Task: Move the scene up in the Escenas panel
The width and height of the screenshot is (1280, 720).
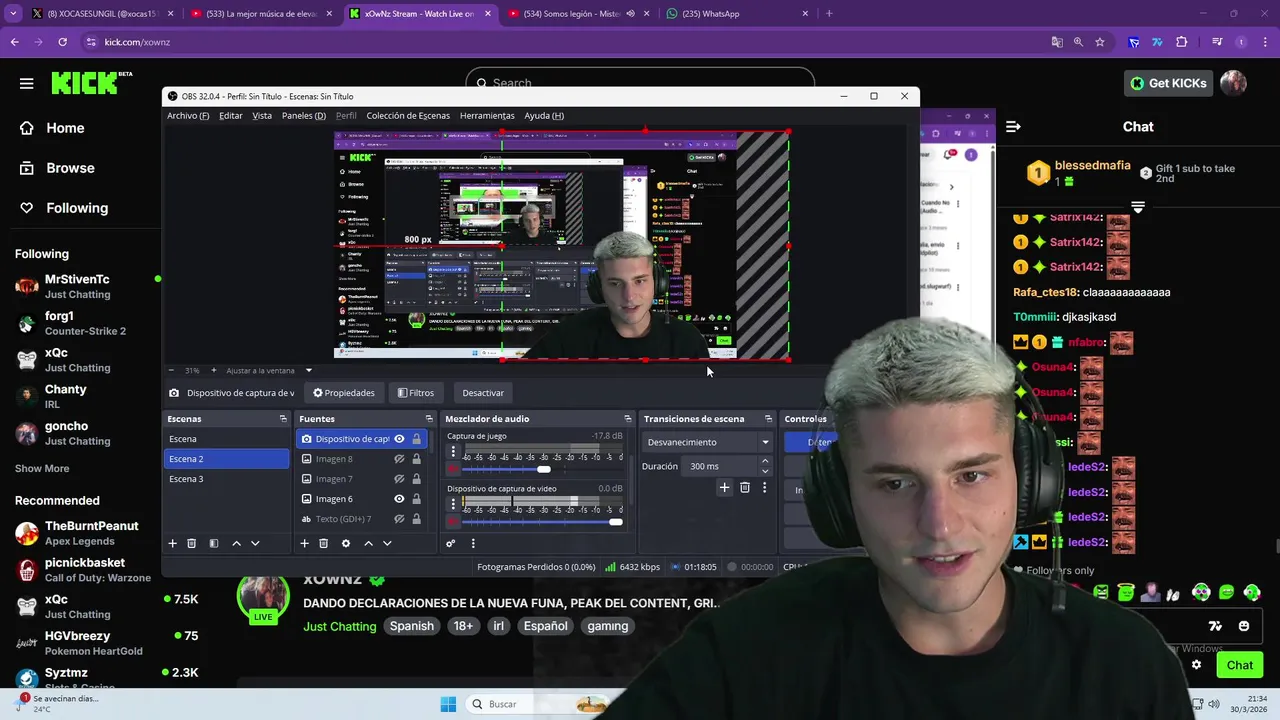Action: pyautogui.click(x=236, y=543)
